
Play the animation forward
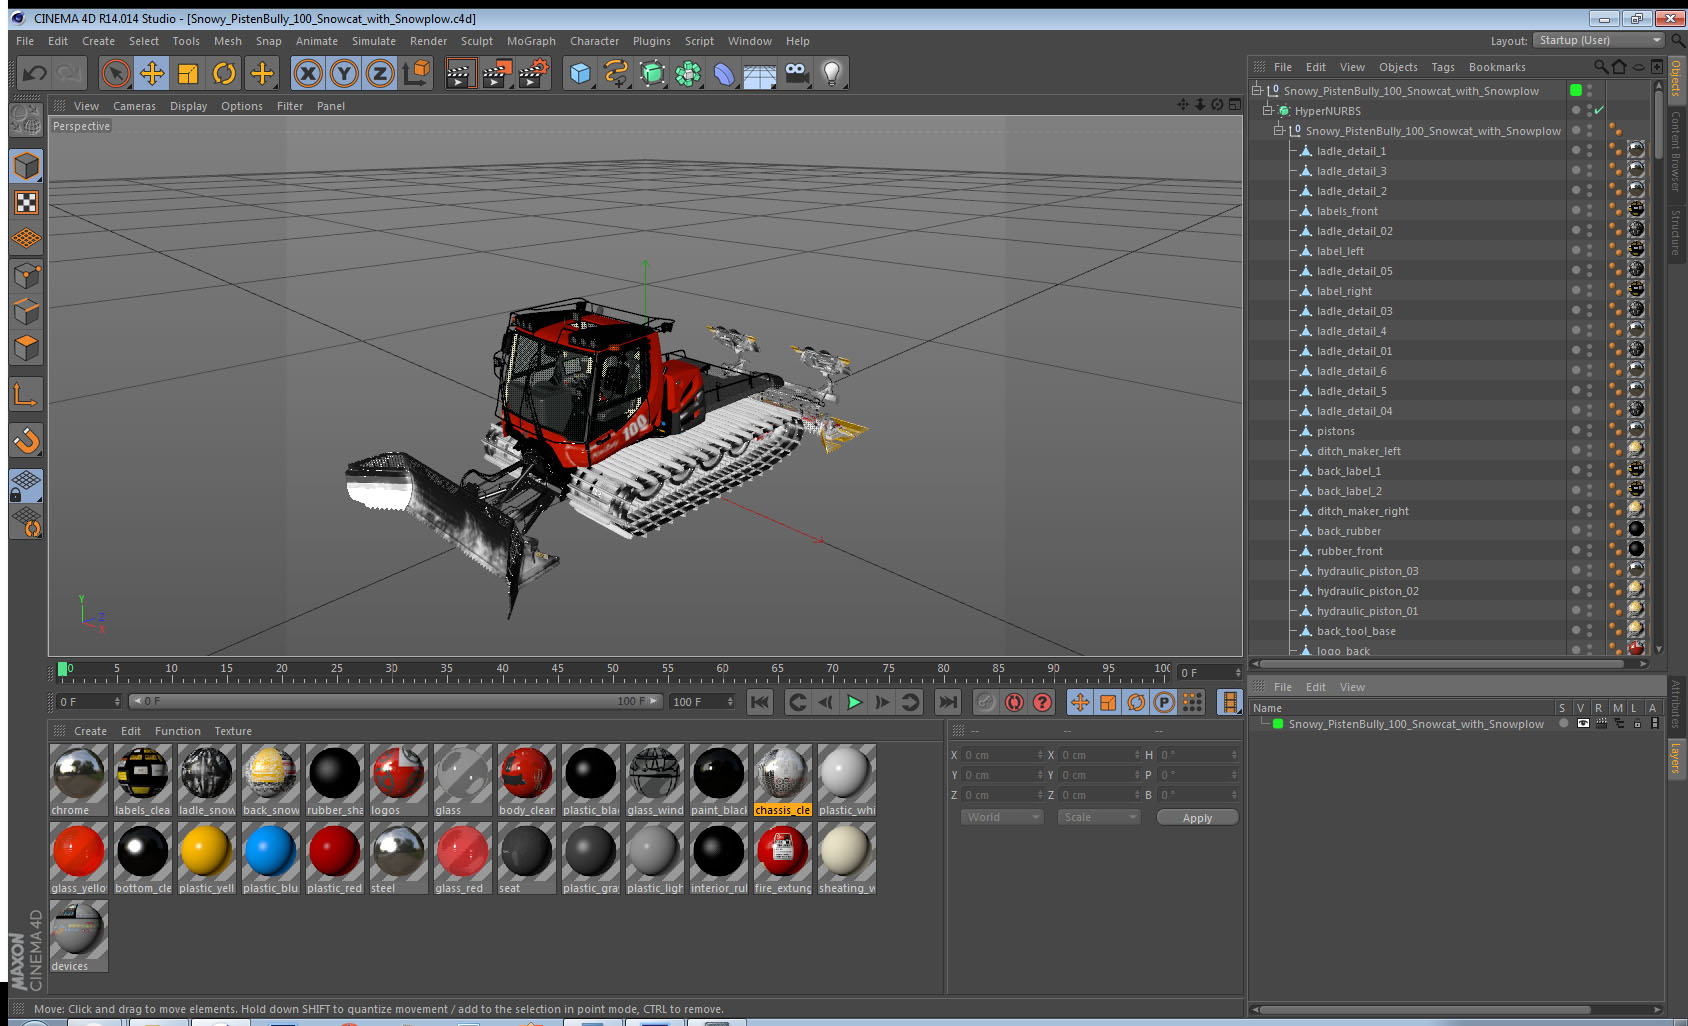[x=854, y=702]
